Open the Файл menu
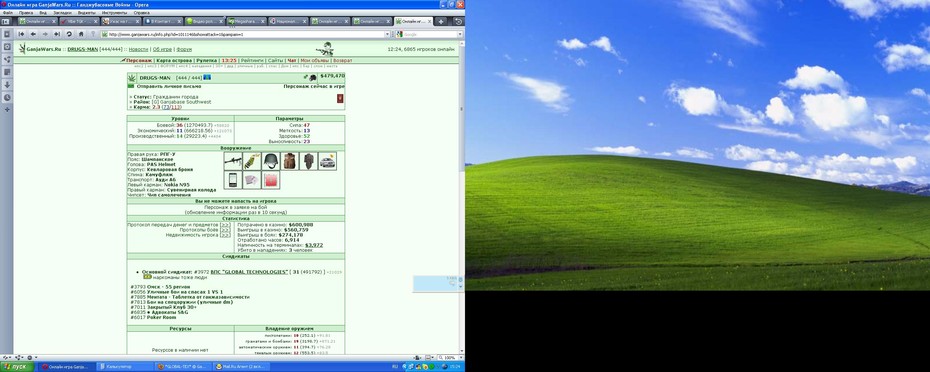 click(8, 12)
